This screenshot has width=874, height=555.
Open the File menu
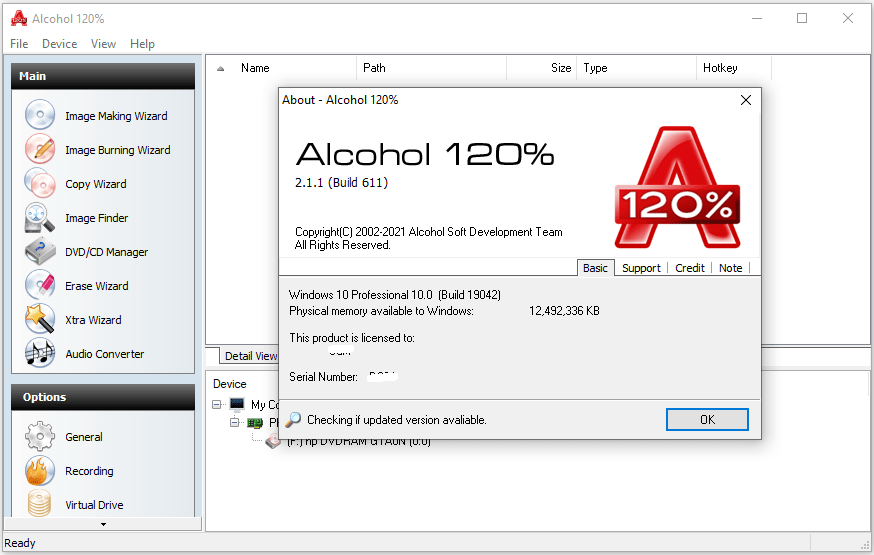tap(19, 44)
